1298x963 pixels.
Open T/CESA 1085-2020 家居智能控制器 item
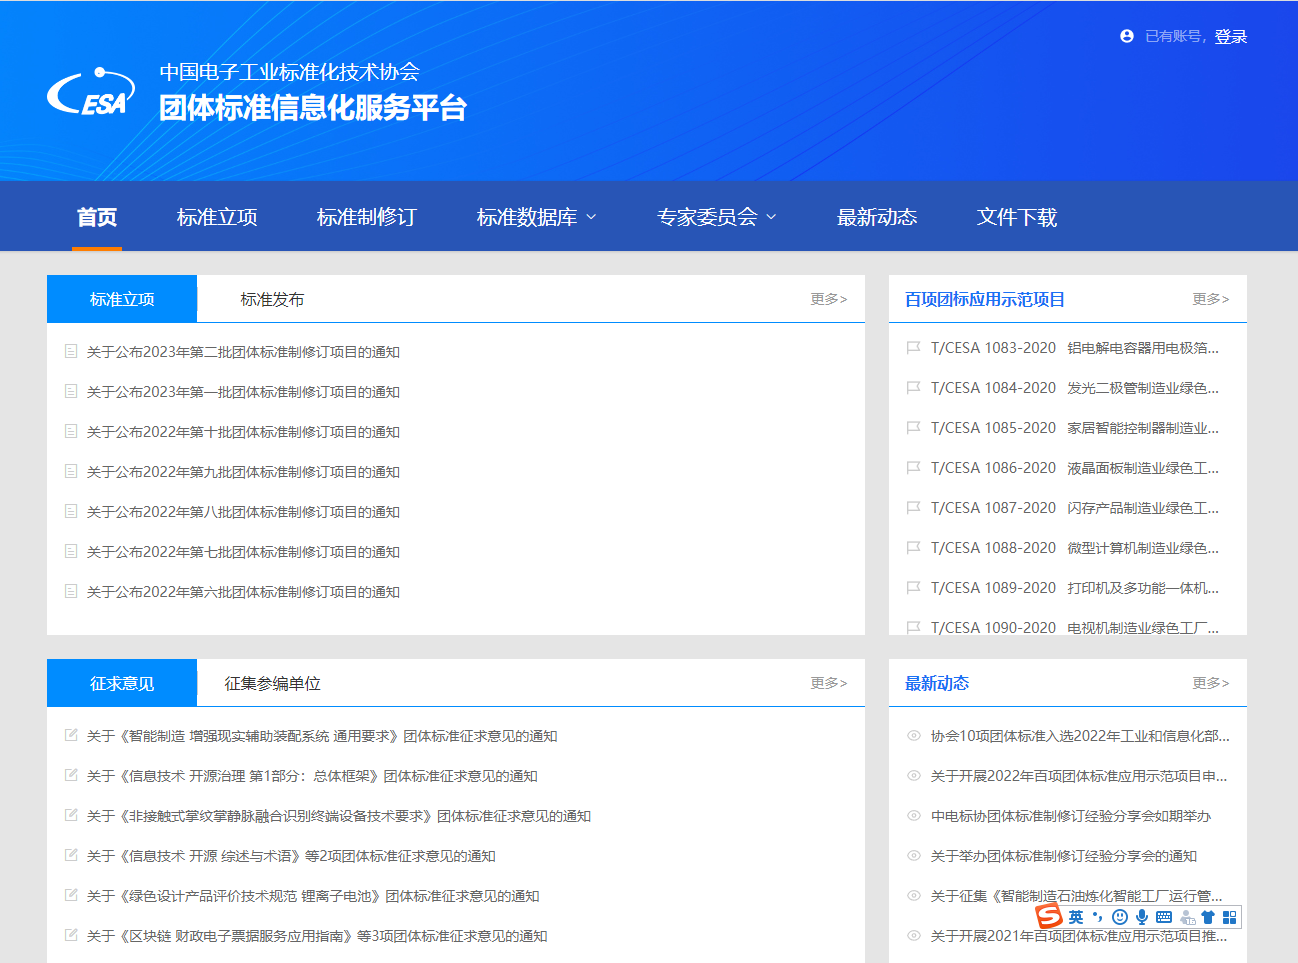(x=1075, y=428)
